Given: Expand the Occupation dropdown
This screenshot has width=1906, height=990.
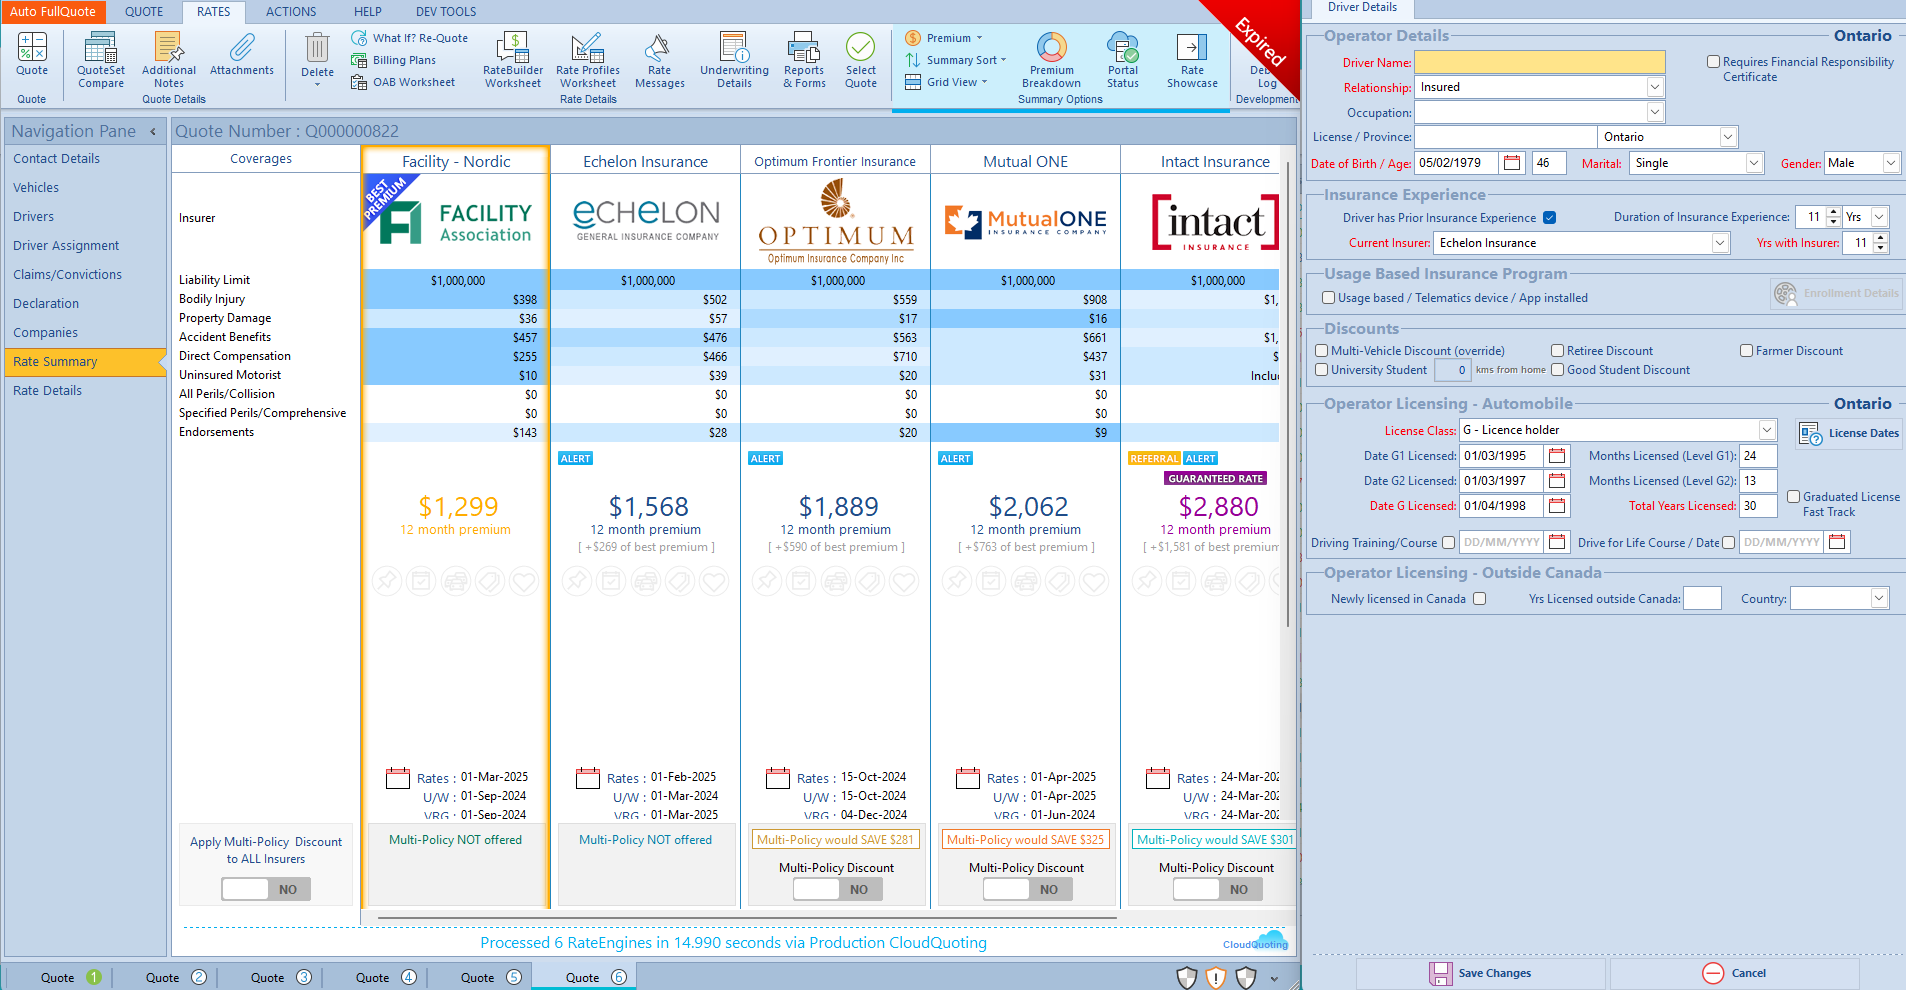Looking at the screenshot, I should (1654, 113).
